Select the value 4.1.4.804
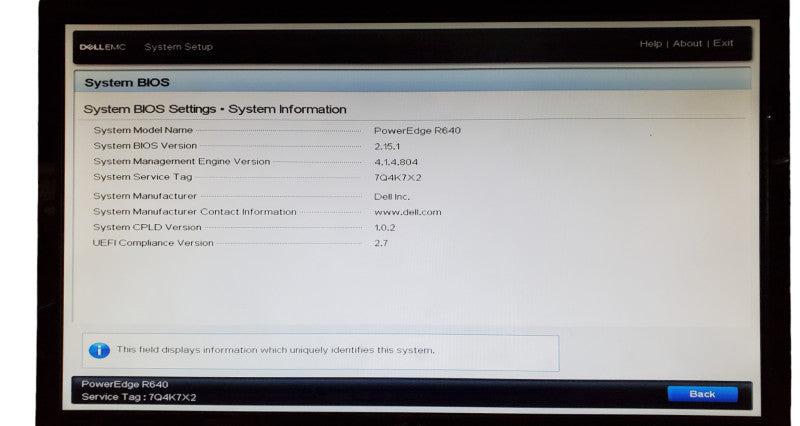This screenshot has width=800, height=426. (396, 162)
